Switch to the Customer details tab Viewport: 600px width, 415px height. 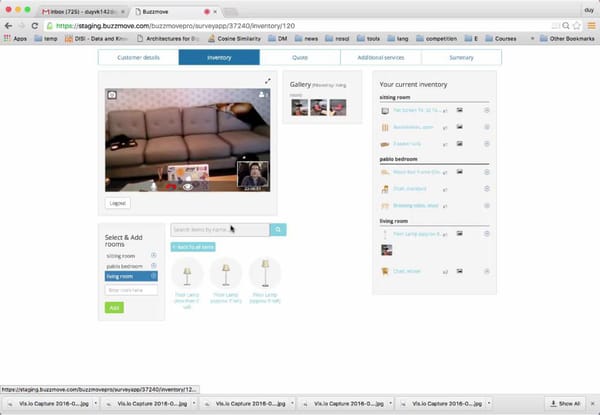point(138,57)
